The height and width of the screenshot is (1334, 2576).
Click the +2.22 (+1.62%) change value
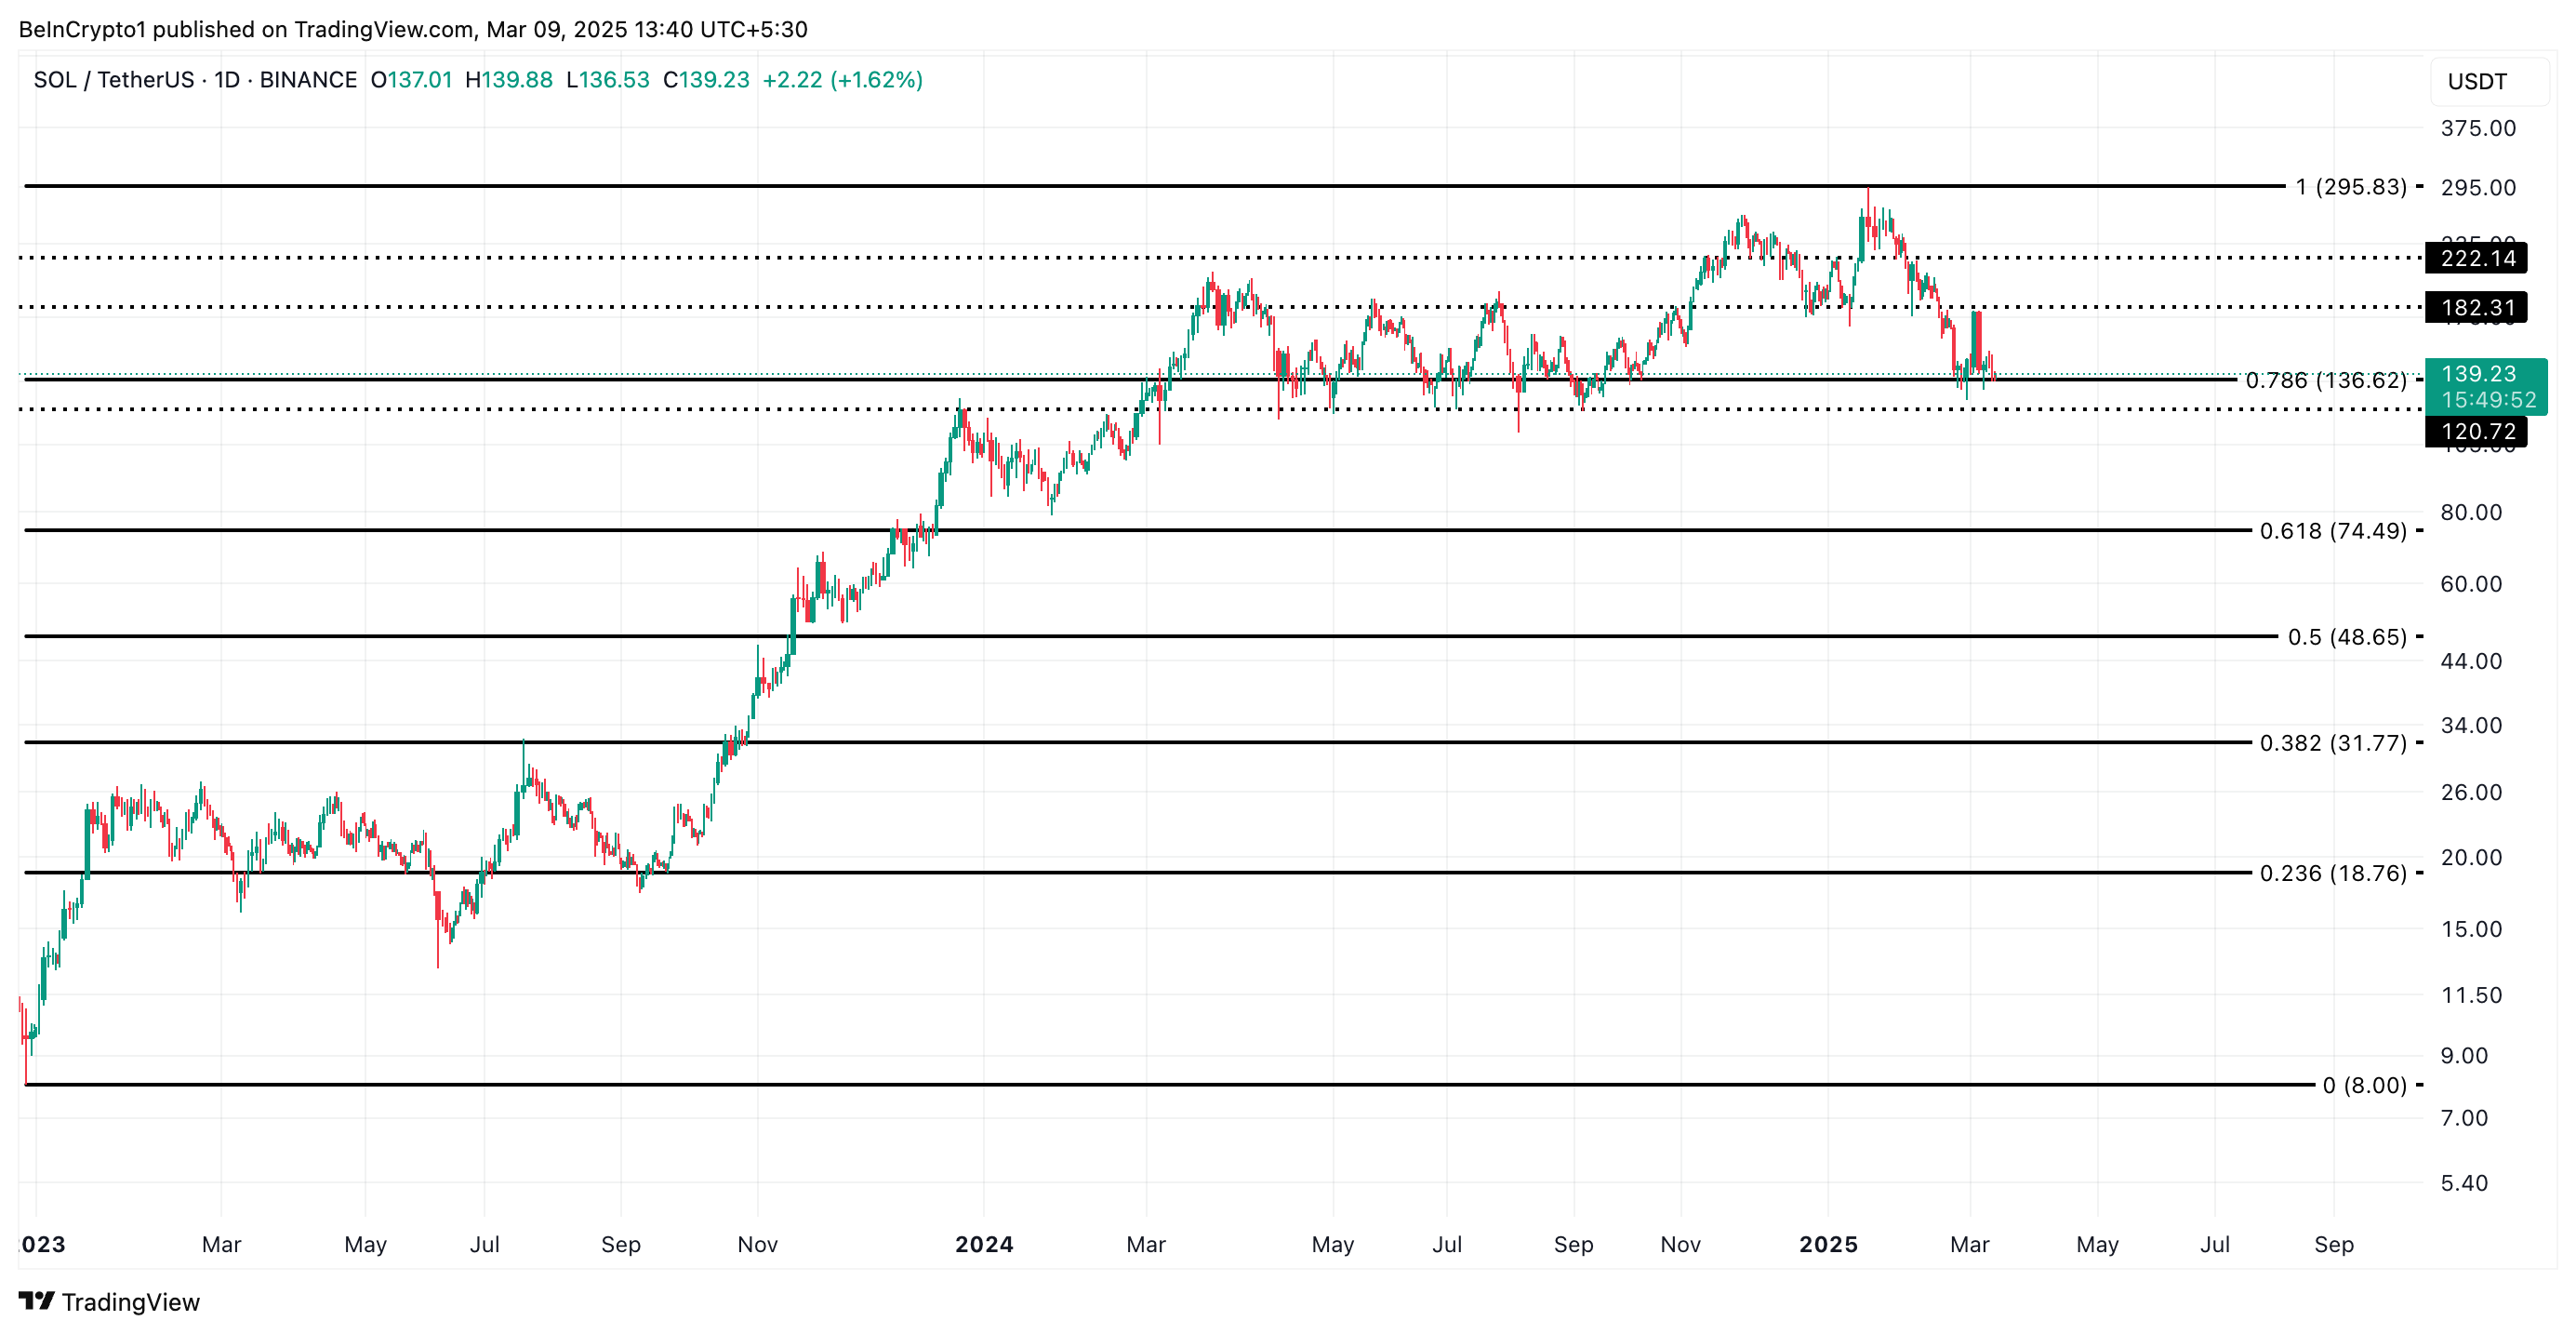click(x=842, y=80)
